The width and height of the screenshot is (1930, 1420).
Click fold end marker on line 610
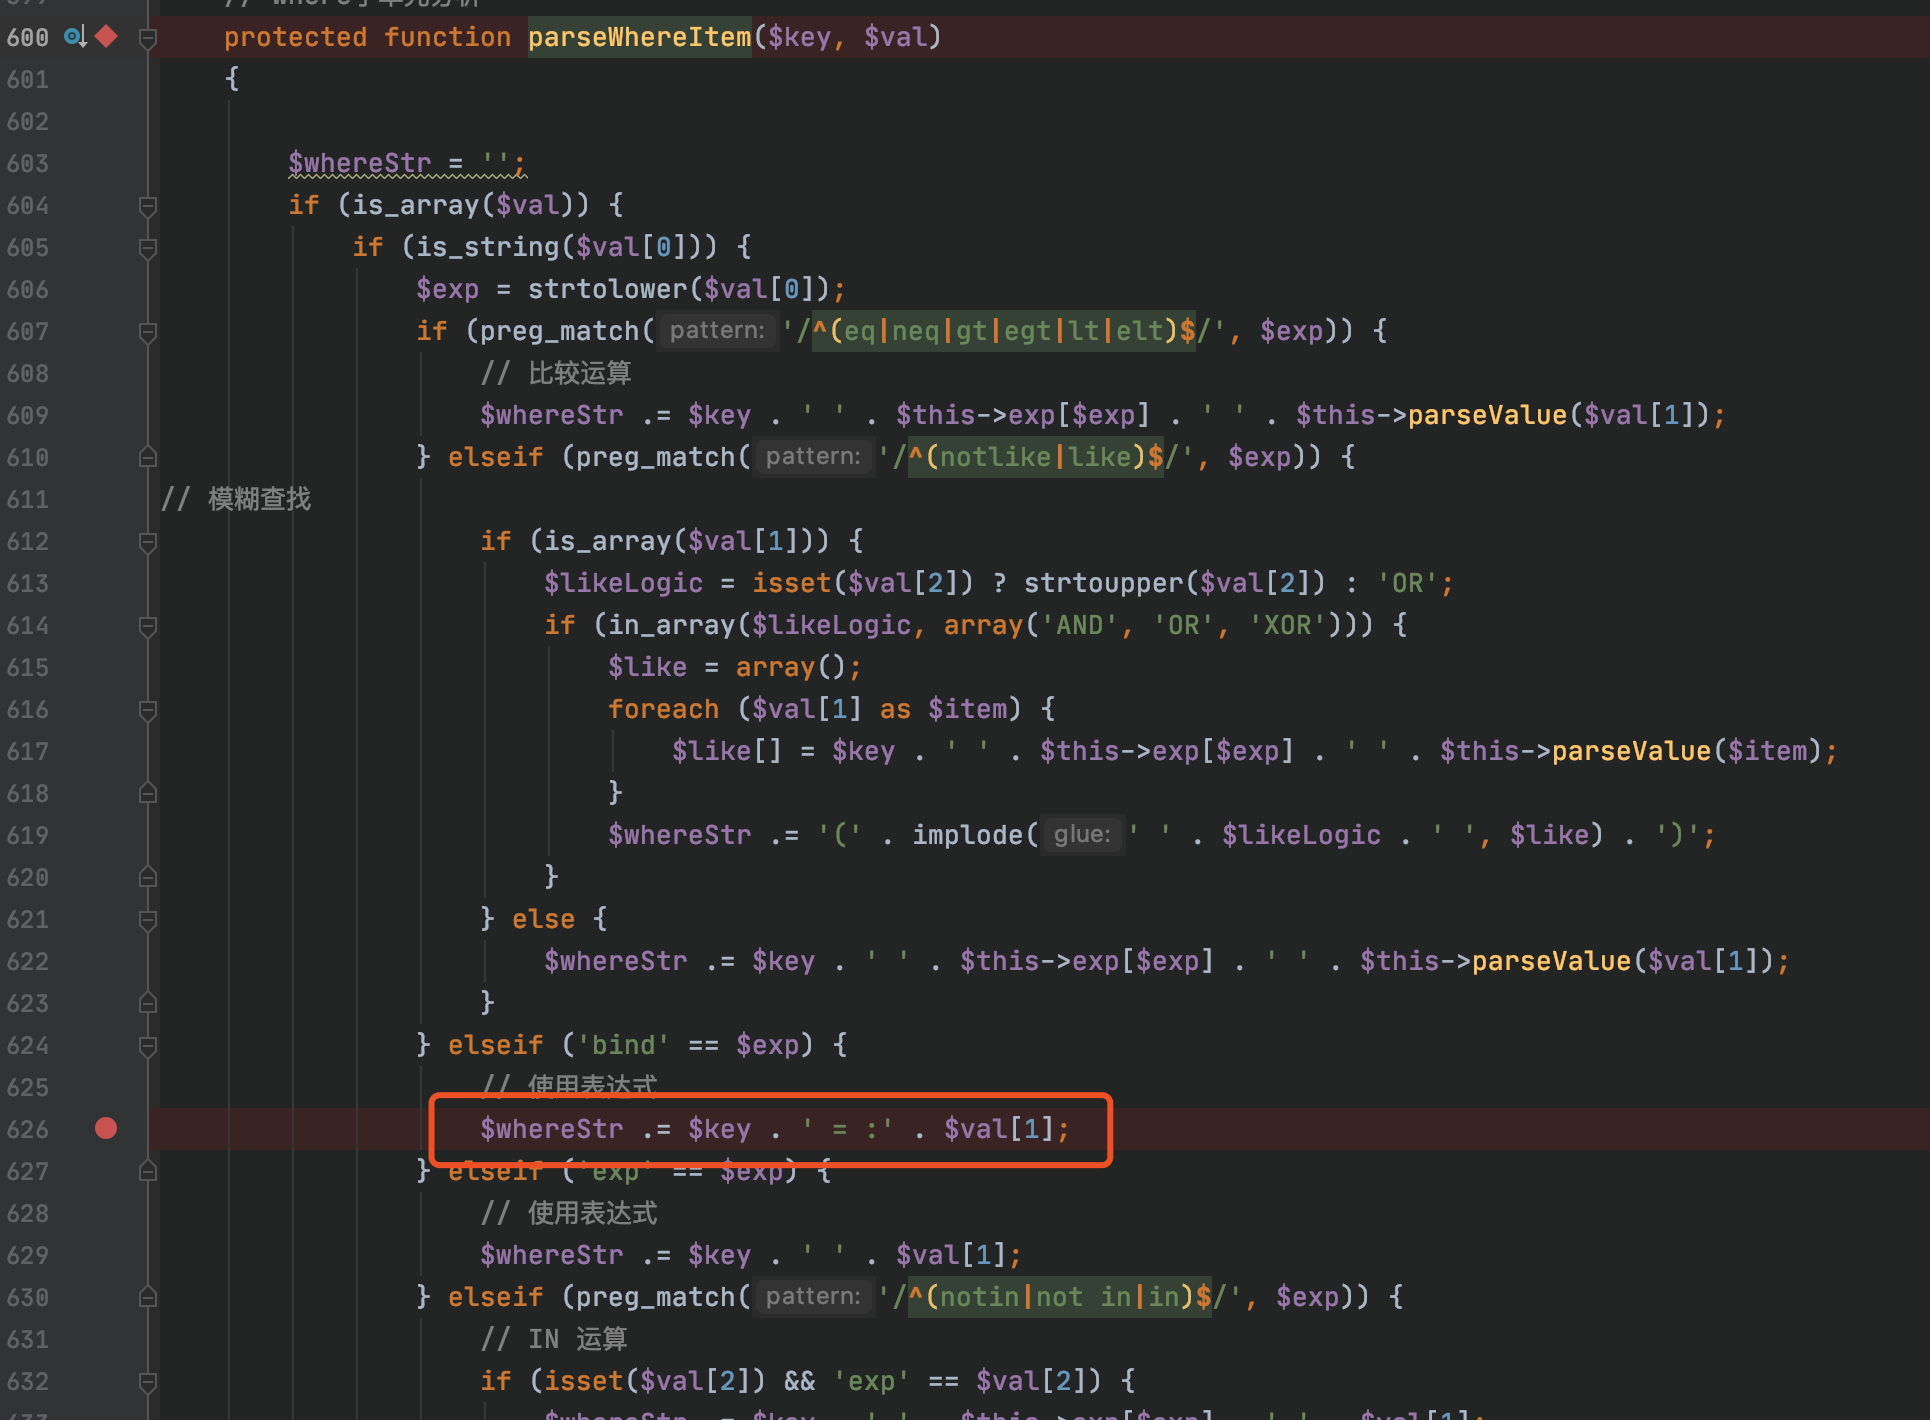(x=148, y=458)
